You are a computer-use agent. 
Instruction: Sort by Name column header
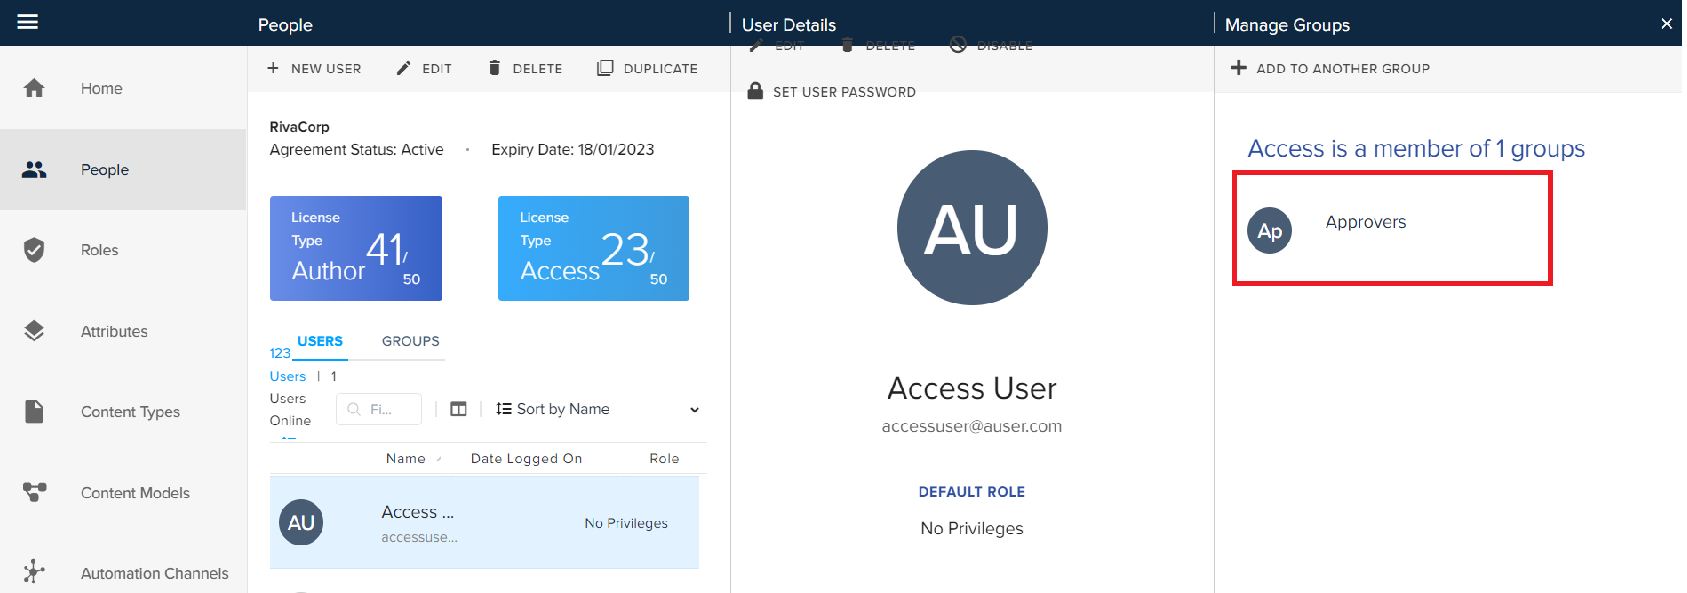(405, 458)
